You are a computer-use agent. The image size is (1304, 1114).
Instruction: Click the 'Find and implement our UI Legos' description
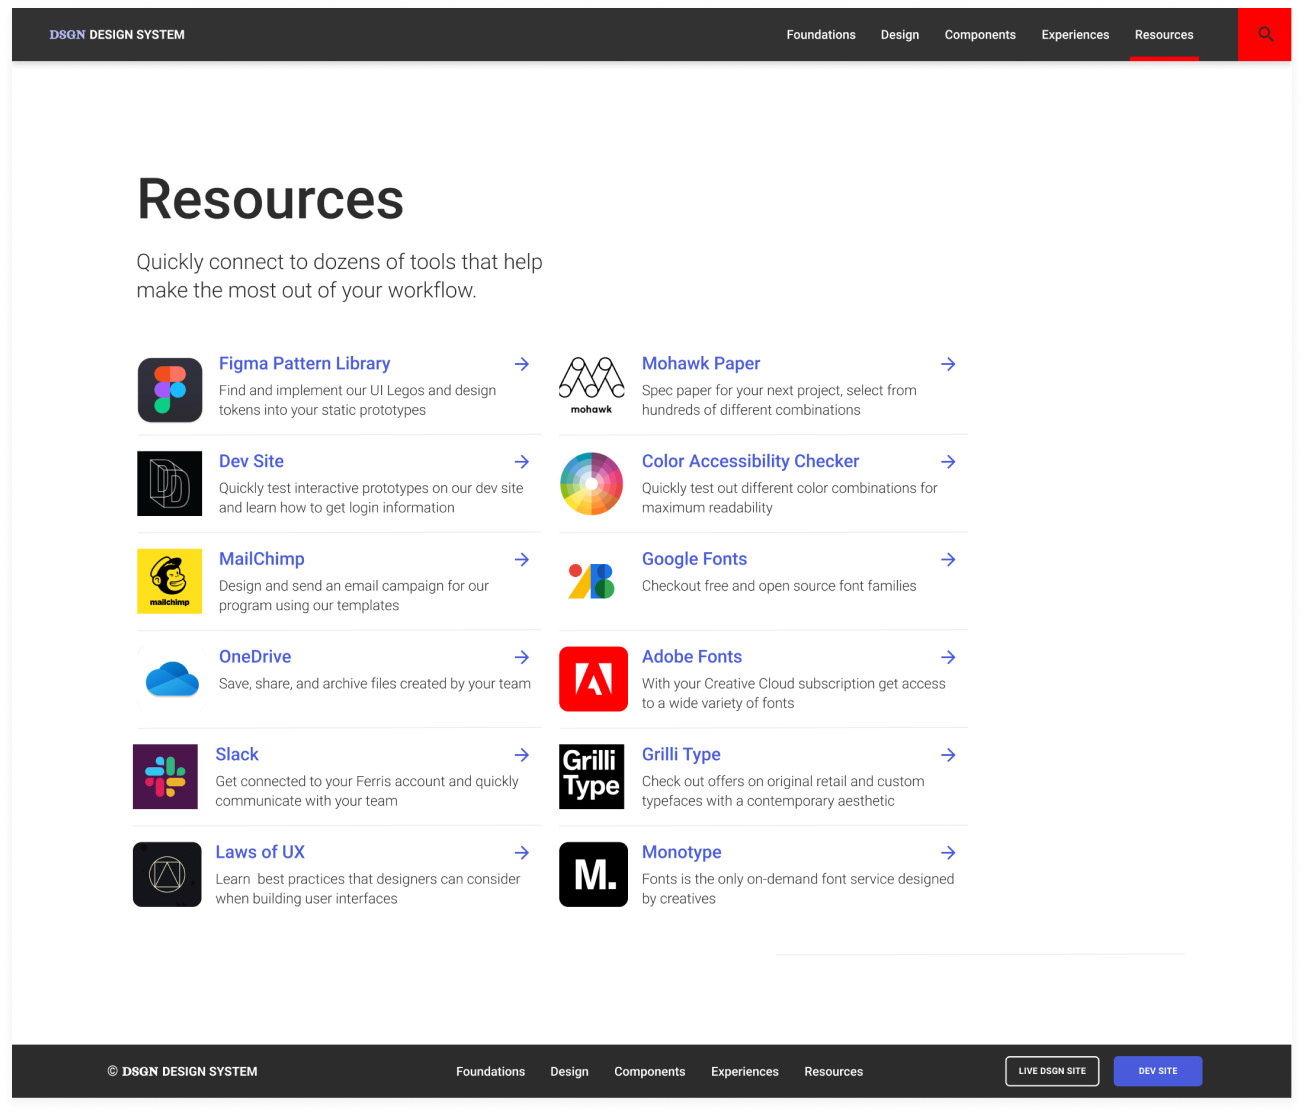point(358,400)
